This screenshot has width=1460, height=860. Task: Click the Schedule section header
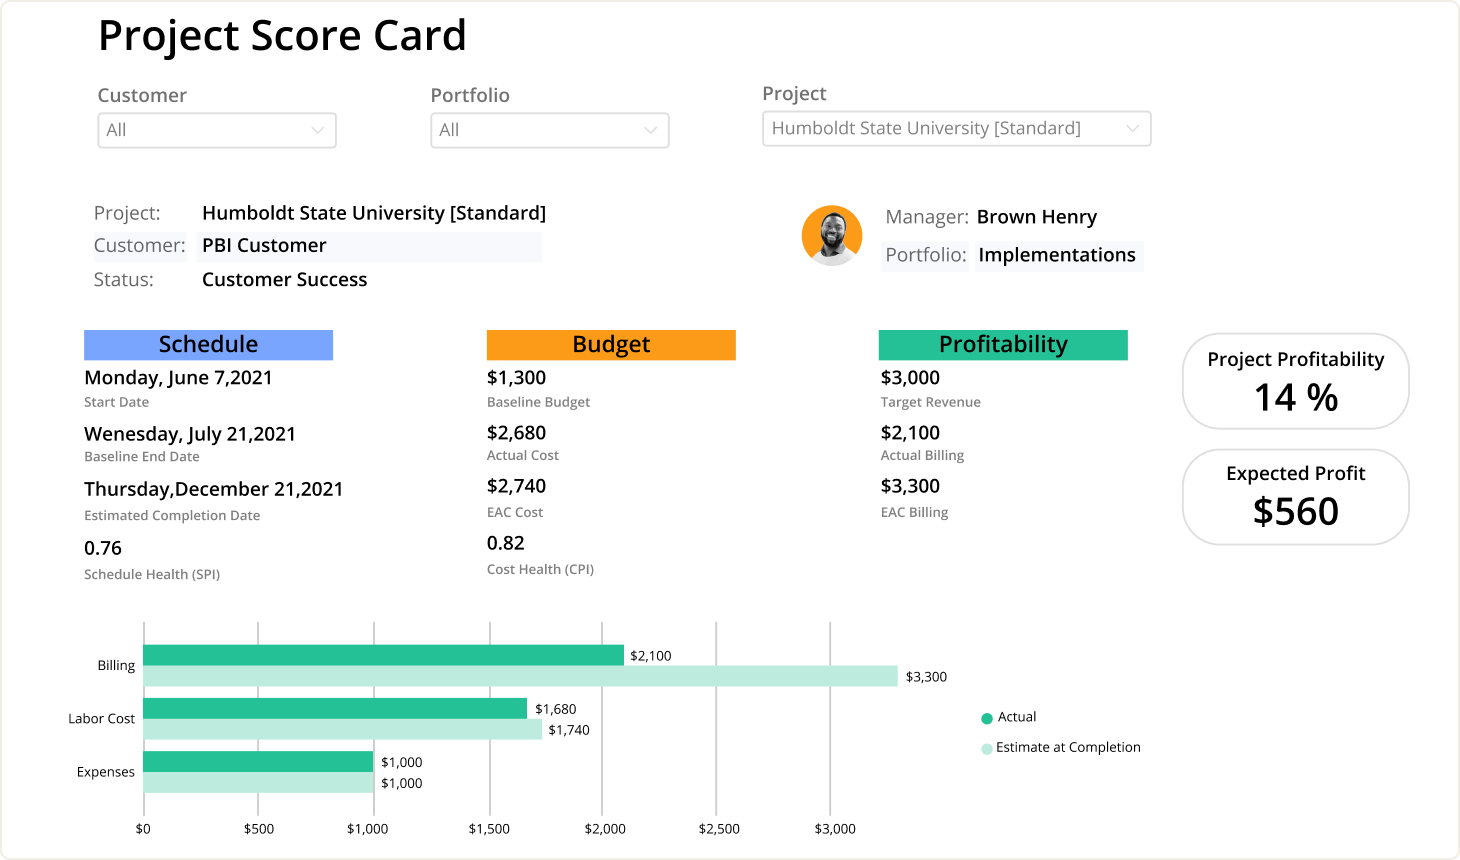point(208,344)
